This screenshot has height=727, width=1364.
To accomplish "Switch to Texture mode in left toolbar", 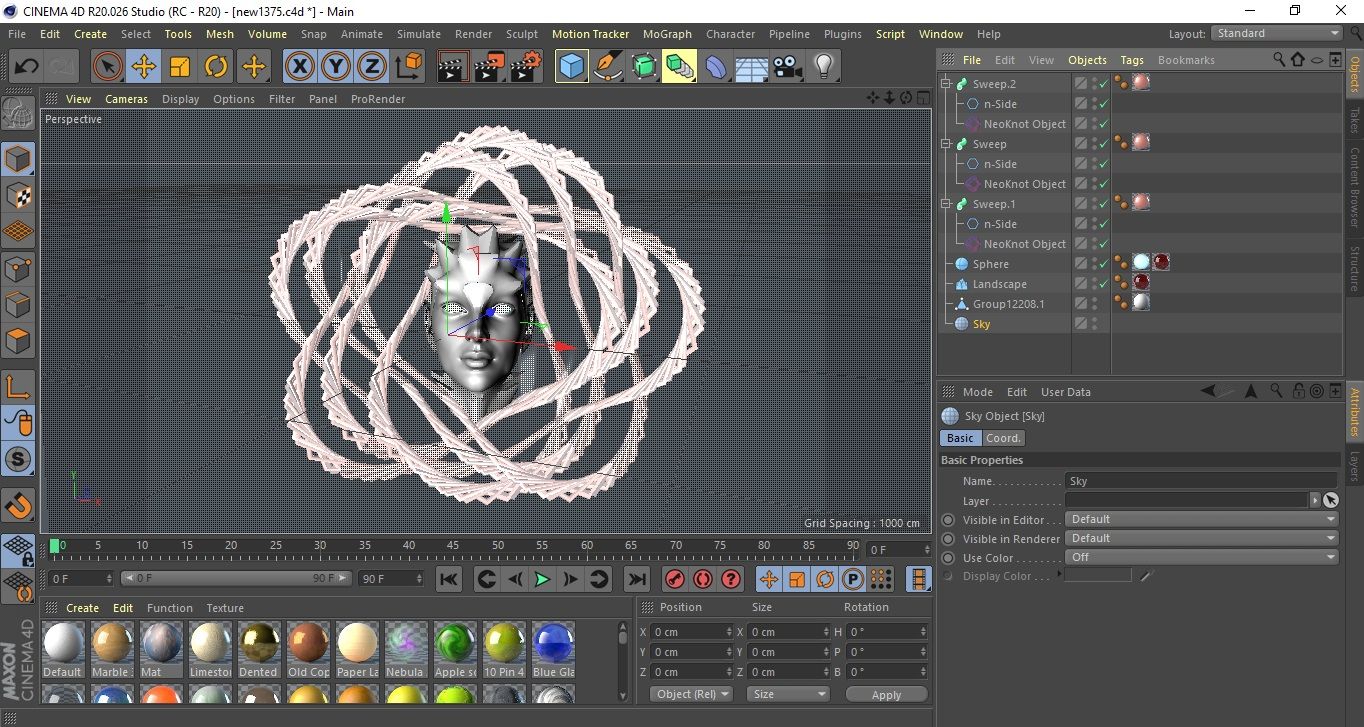I will (18, 196).
